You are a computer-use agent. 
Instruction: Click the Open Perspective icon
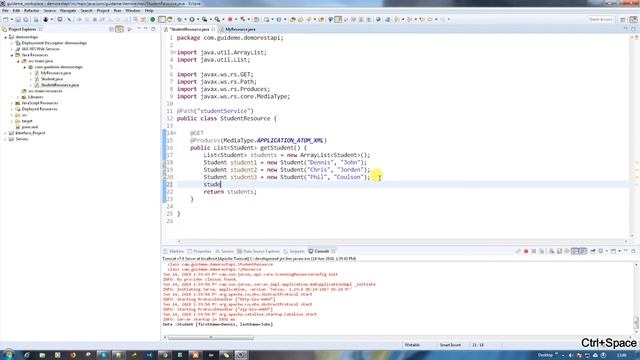[623, 20]
